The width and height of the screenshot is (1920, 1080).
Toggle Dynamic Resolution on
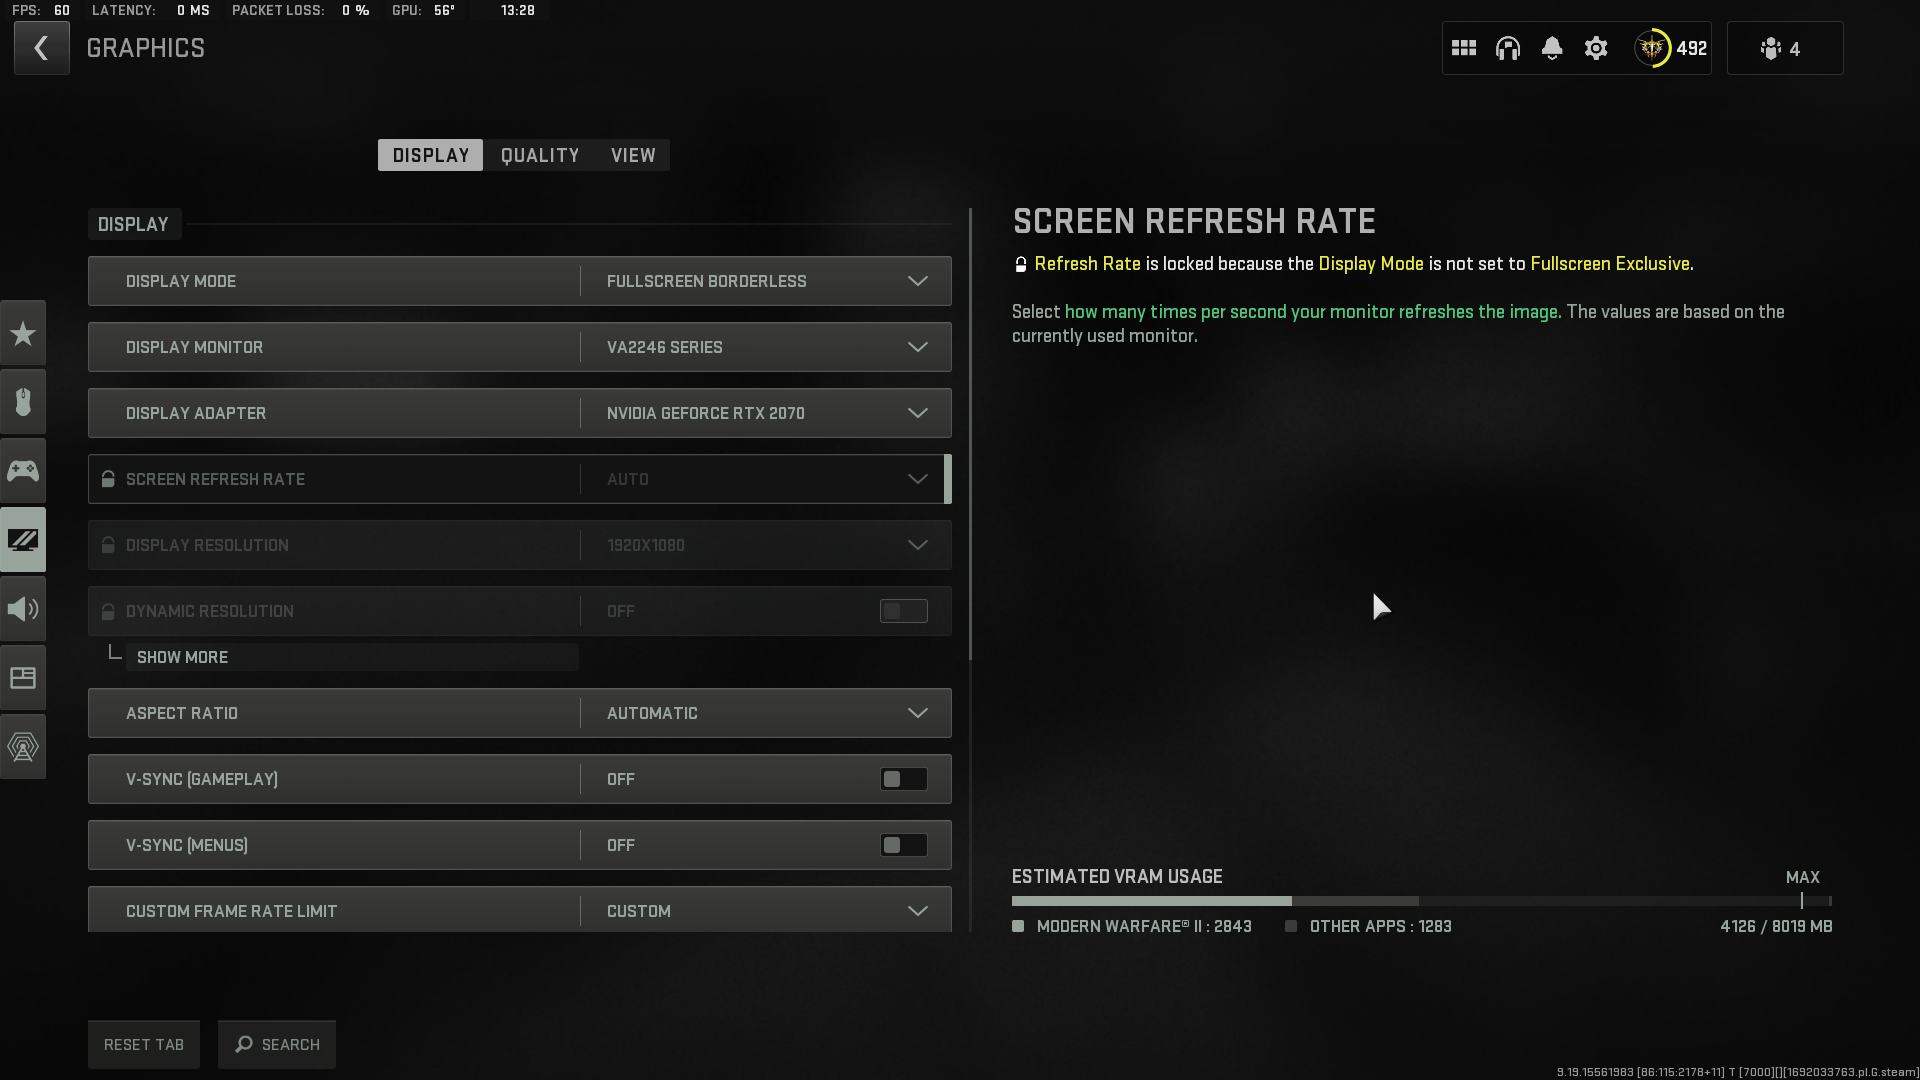[902, 611]
